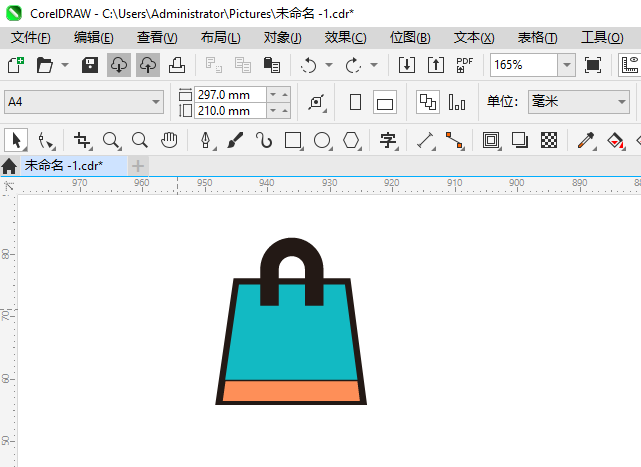Viewport: 641px width, 467px height.
Task: Select the Crop tool
Action: coord(83,140)
